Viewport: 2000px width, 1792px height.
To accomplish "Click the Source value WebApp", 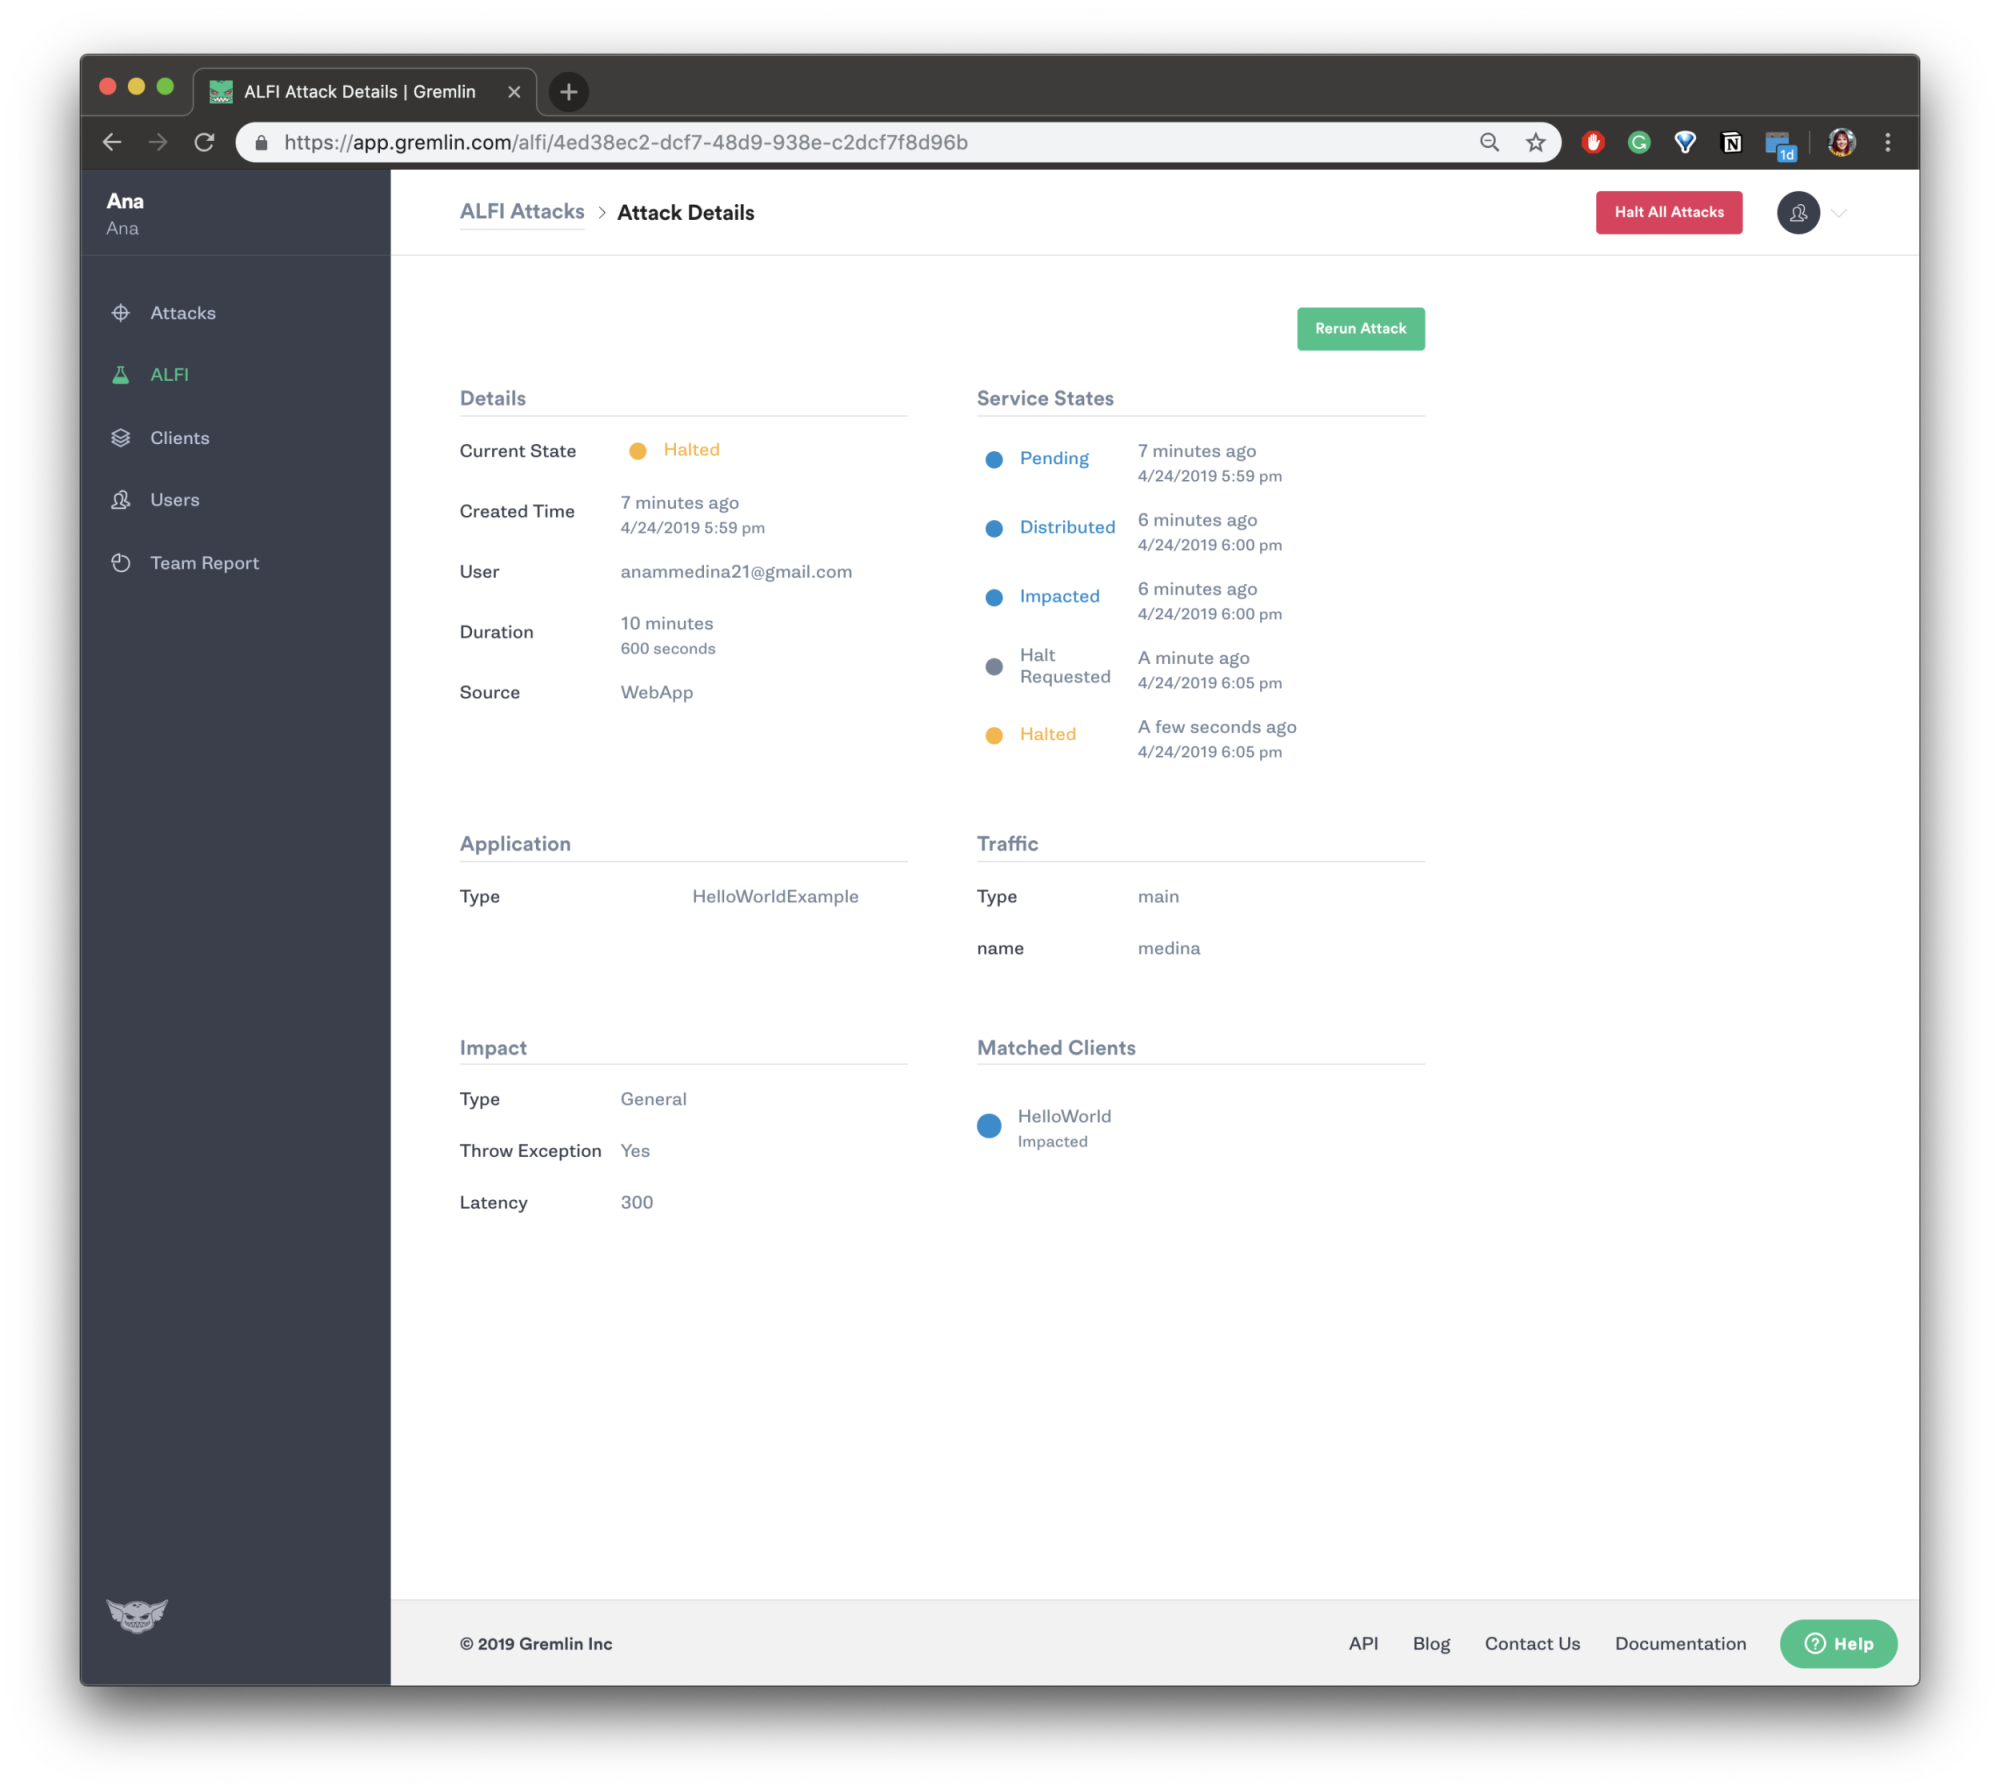I will click(656, 692).
